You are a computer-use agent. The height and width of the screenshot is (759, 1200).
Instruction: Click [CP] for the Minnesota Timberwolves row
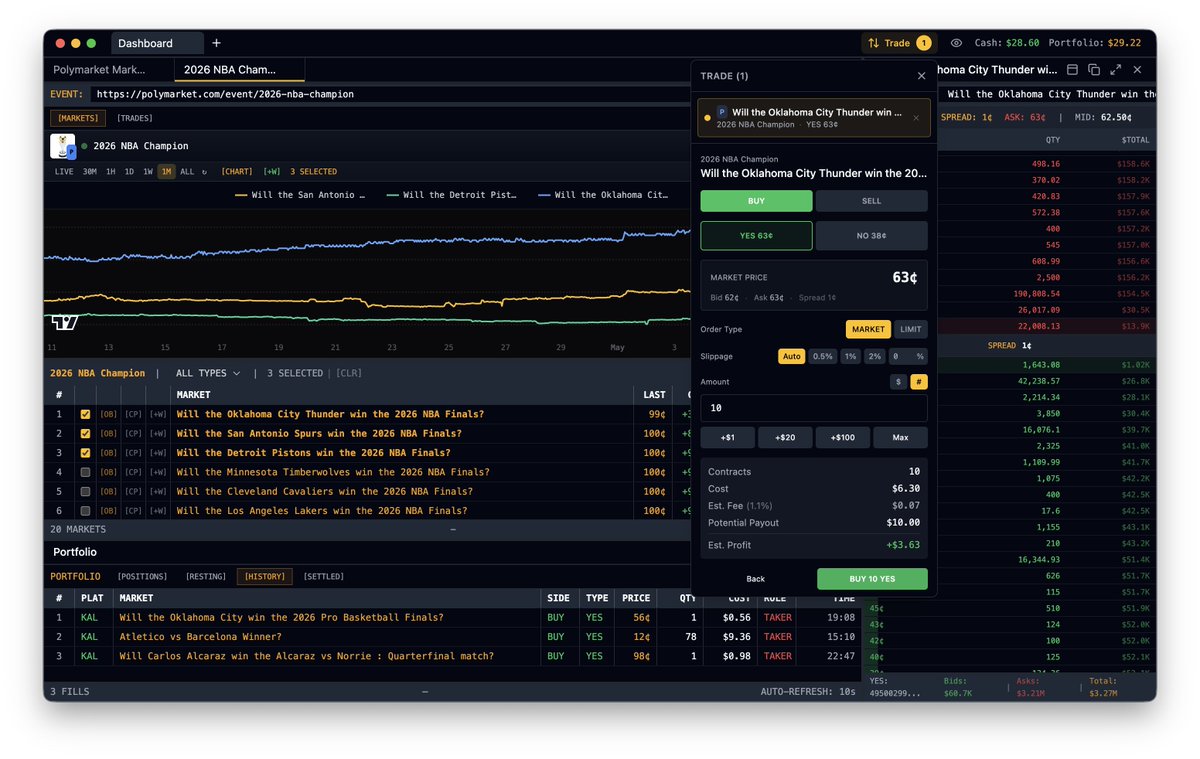click(x=133, y=472)
